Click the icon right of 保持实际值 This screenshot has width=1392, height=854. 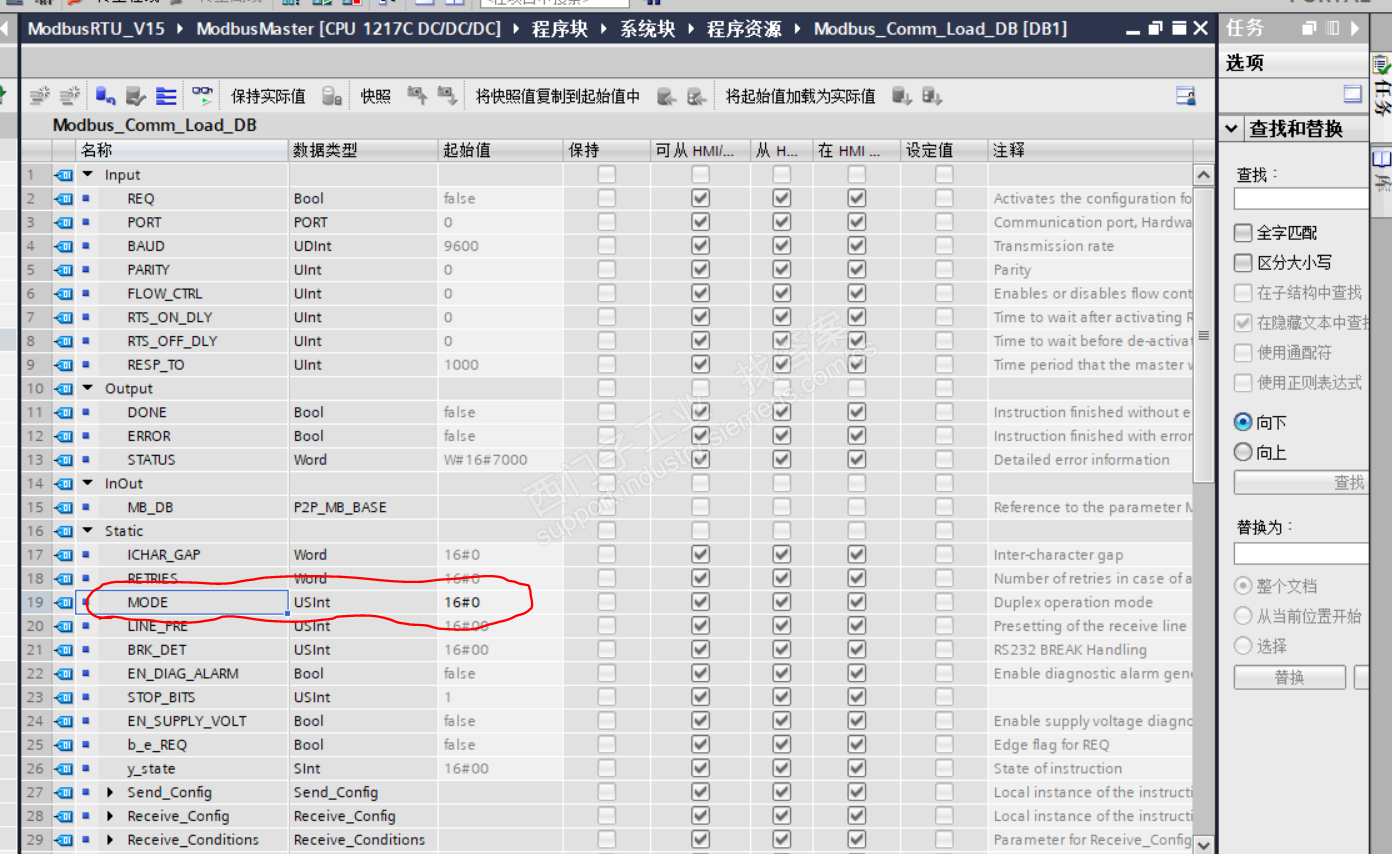click(333, 96)
